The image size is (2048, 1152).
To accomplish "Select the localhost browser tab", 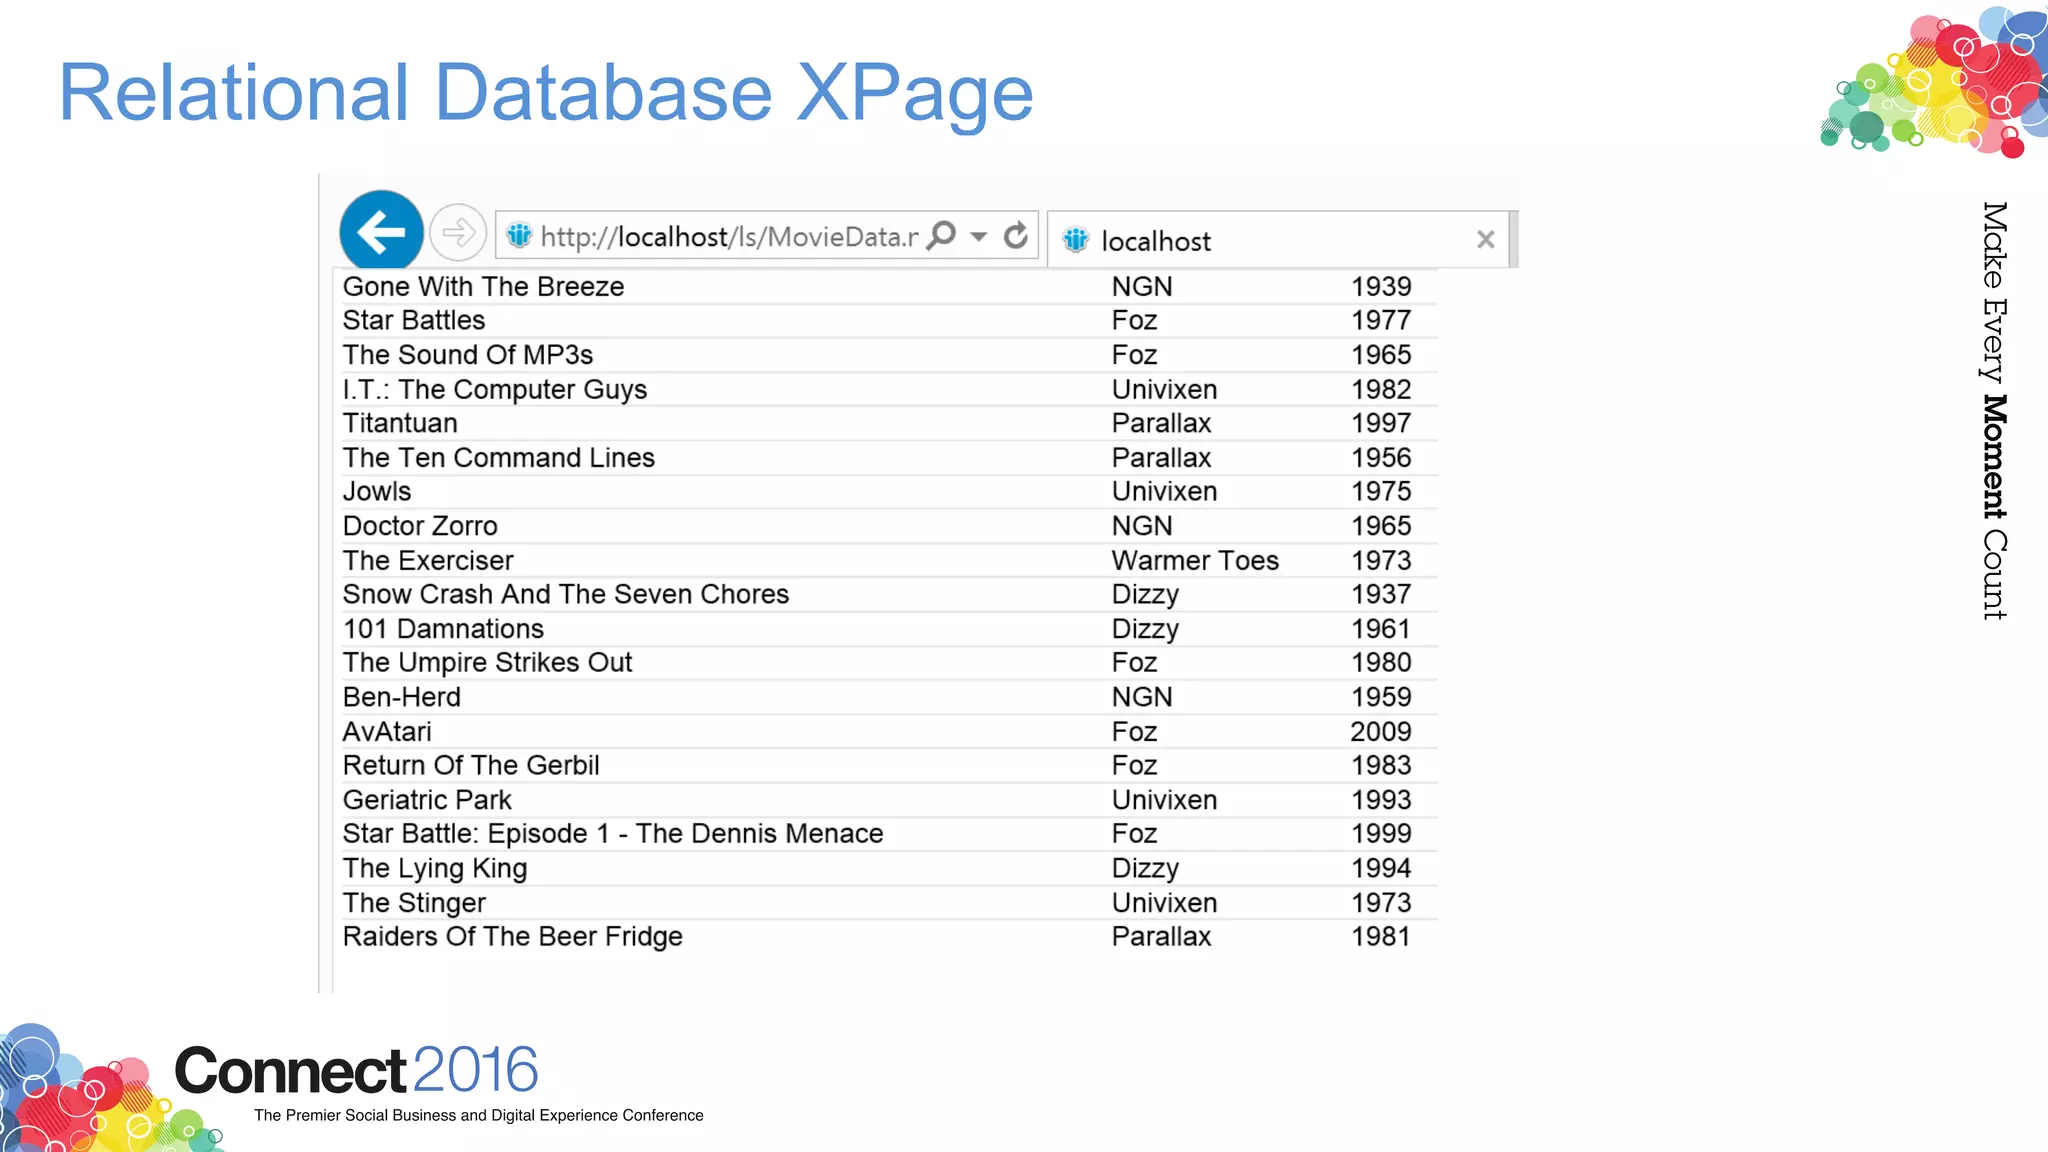I will [1278, 240].
